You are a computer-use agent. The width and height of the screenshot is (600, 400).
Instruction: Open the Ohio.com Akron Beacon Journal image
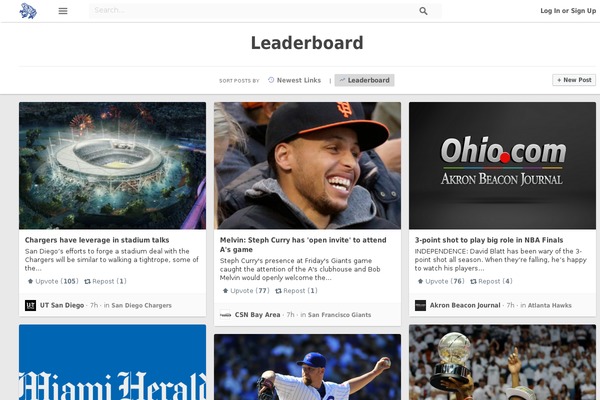click(502, 165)
